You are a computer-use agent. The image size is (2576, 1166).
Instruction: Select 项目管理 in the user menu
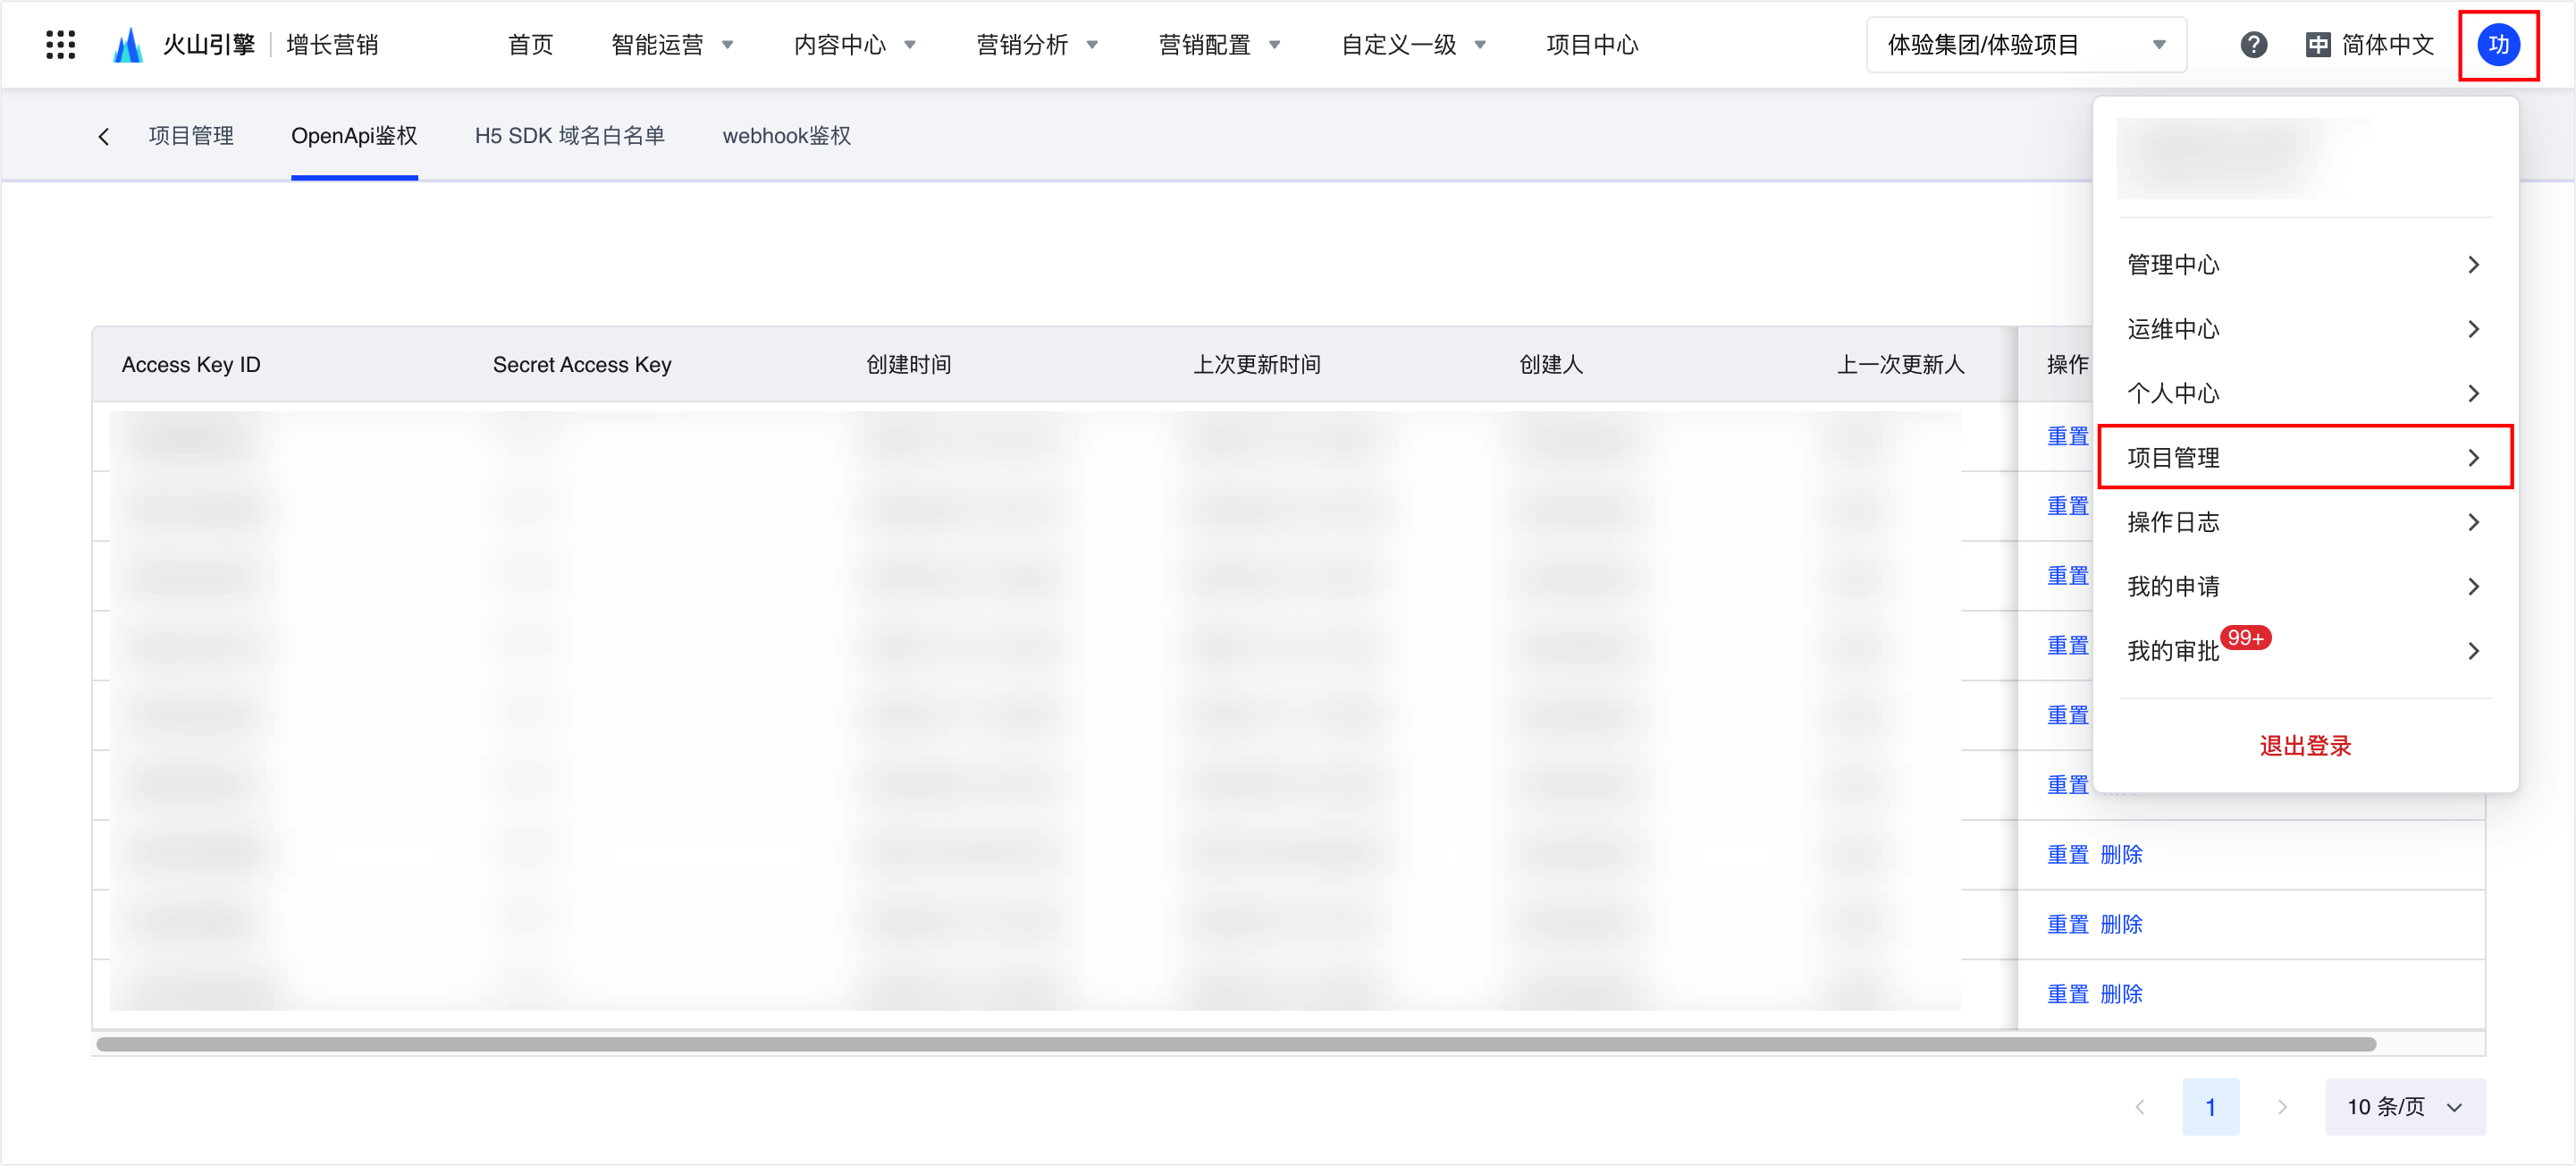pos(2304,457)
